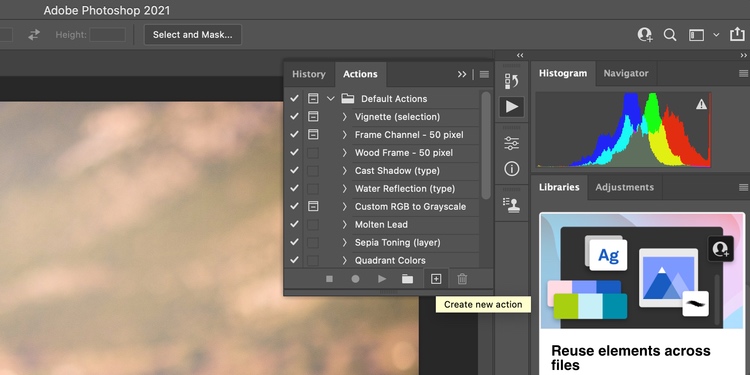Image resolution: width=750 pixels, height=375 pixels.
Task: Toggle the checkmark for Molten Lead action
Action: point(294,224)
